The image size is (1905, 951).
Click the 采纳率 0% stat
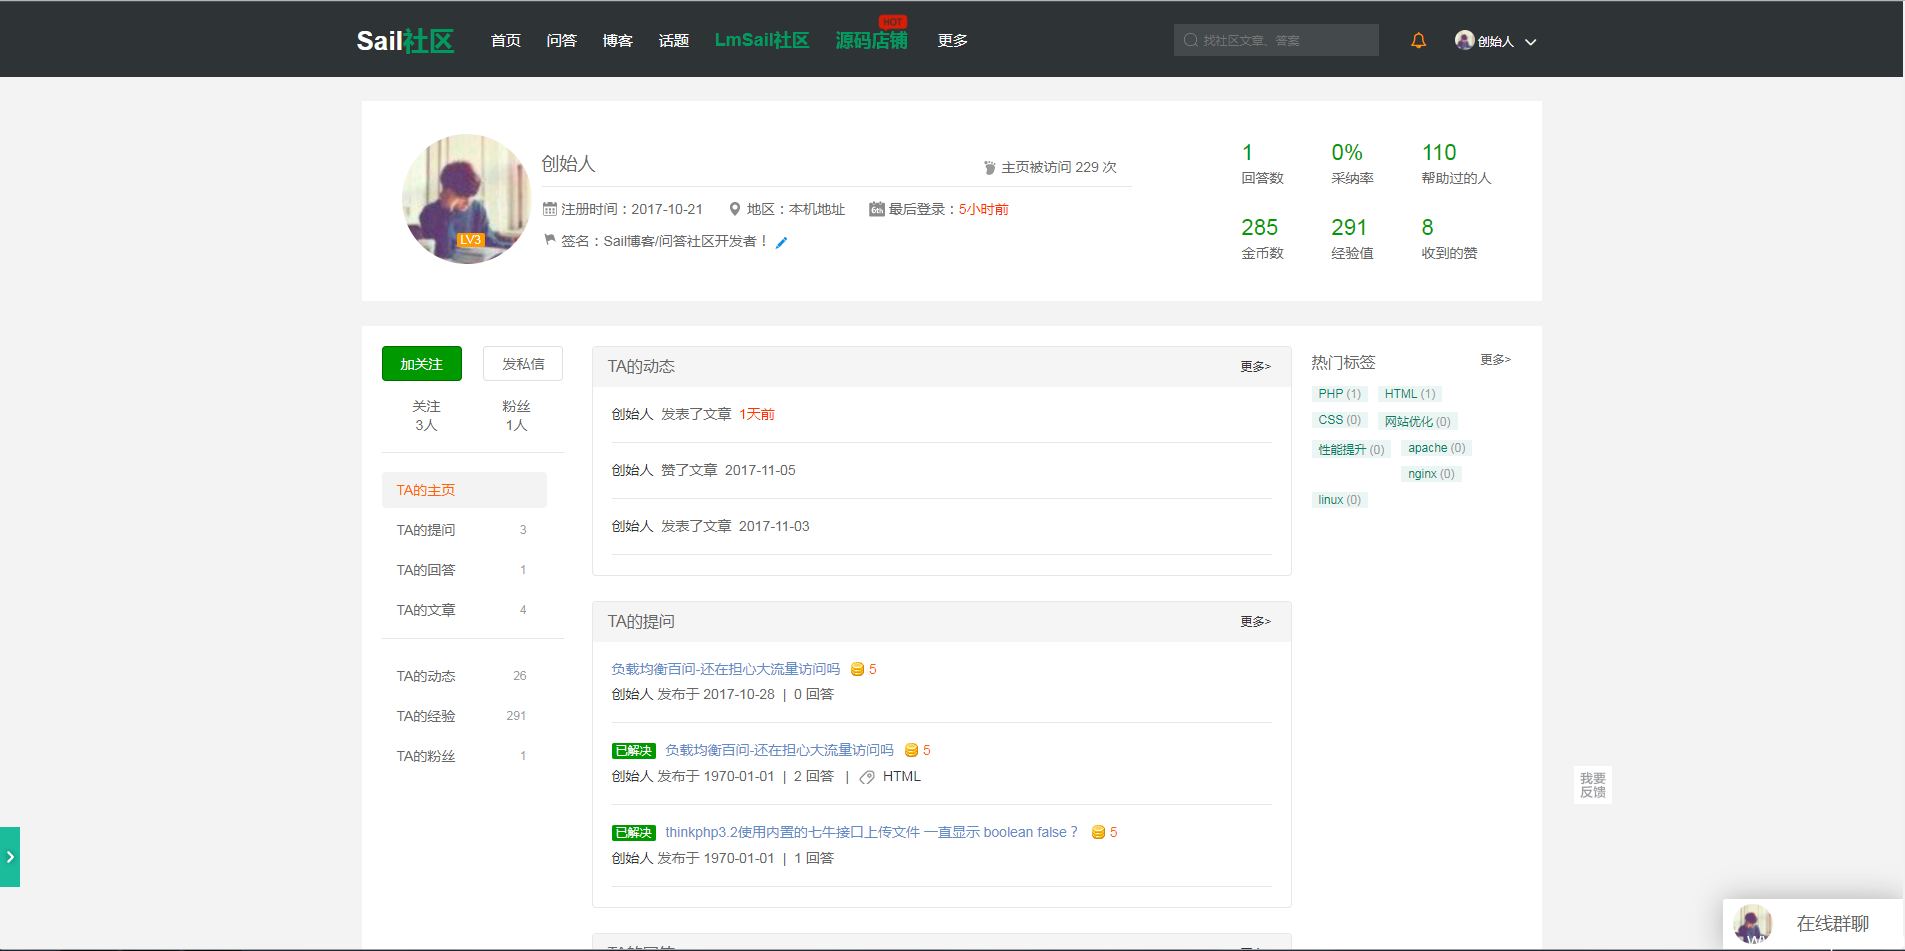(1352, 164)
